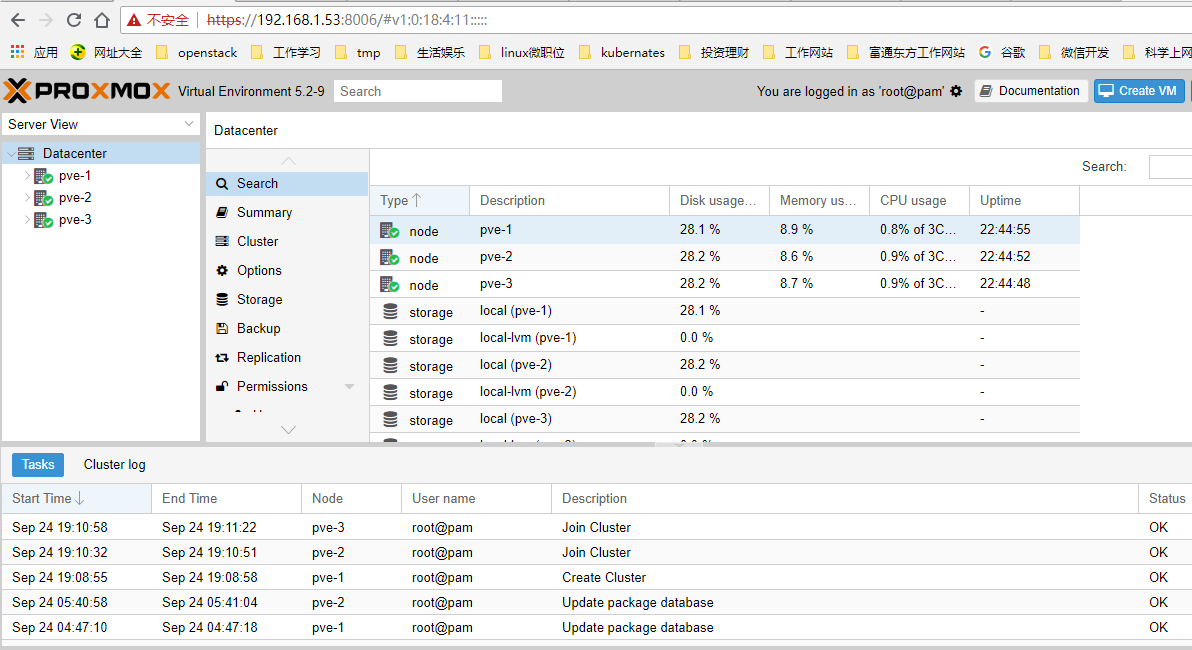Open Datacenter Options via the gear icon
1192x650 pixels.
tap(262, 270)
